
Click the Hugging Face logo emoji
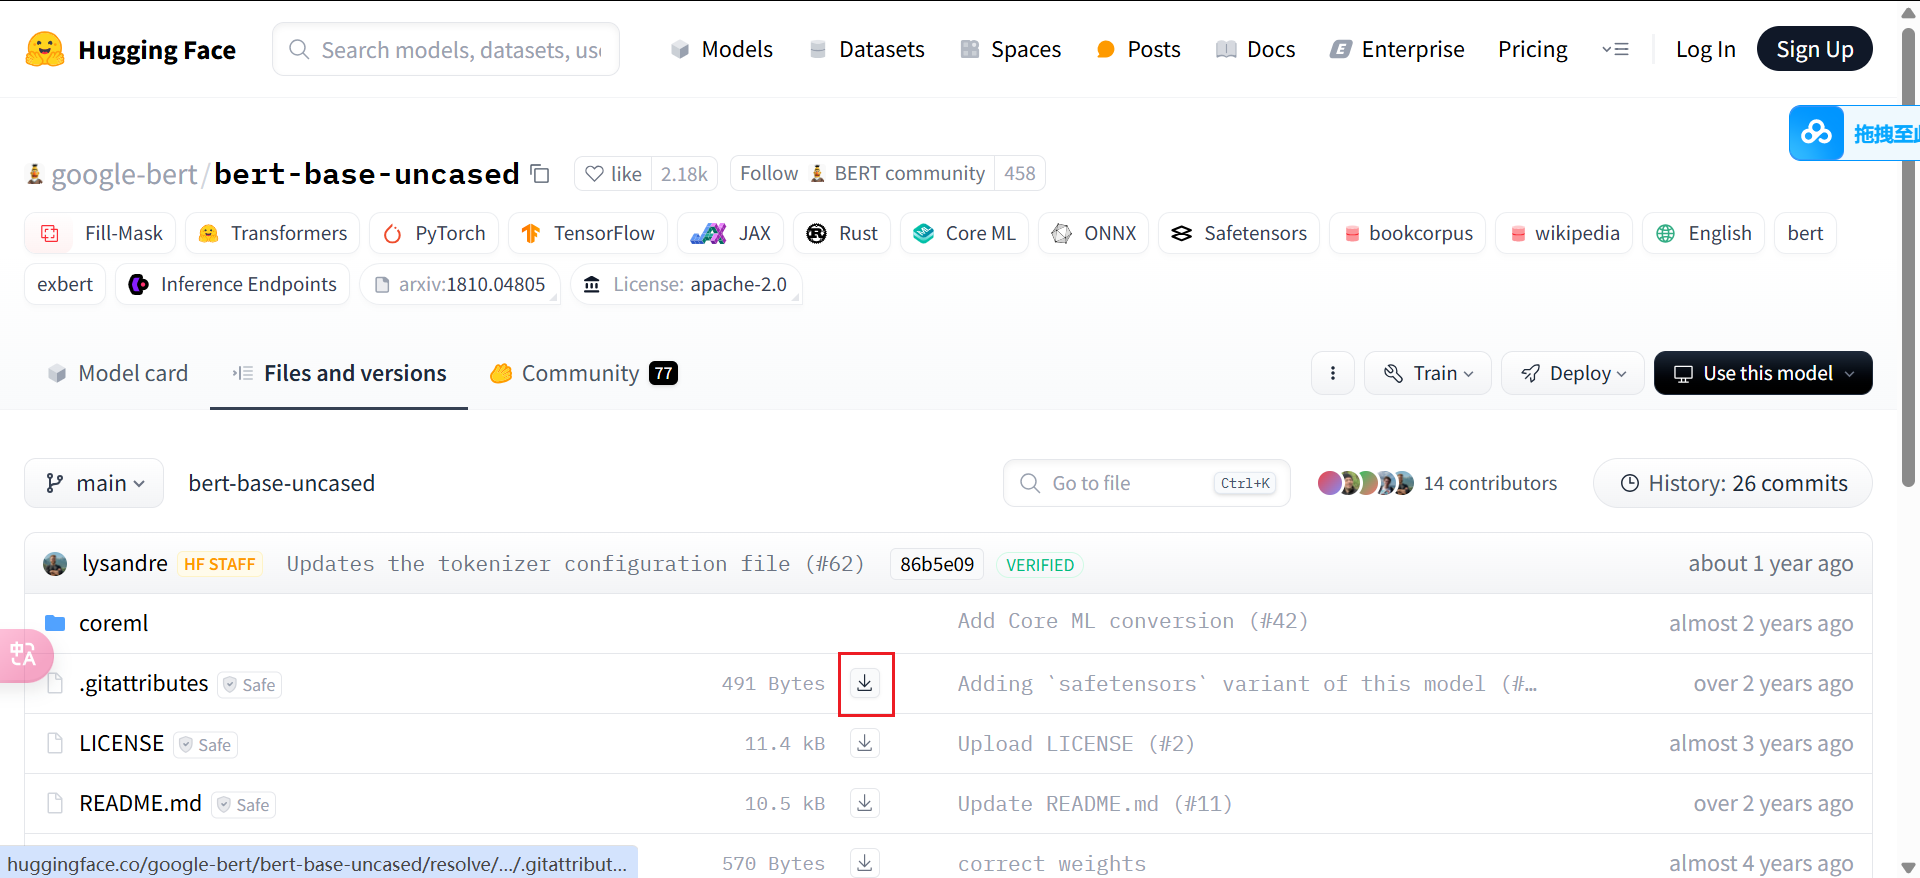45,49
